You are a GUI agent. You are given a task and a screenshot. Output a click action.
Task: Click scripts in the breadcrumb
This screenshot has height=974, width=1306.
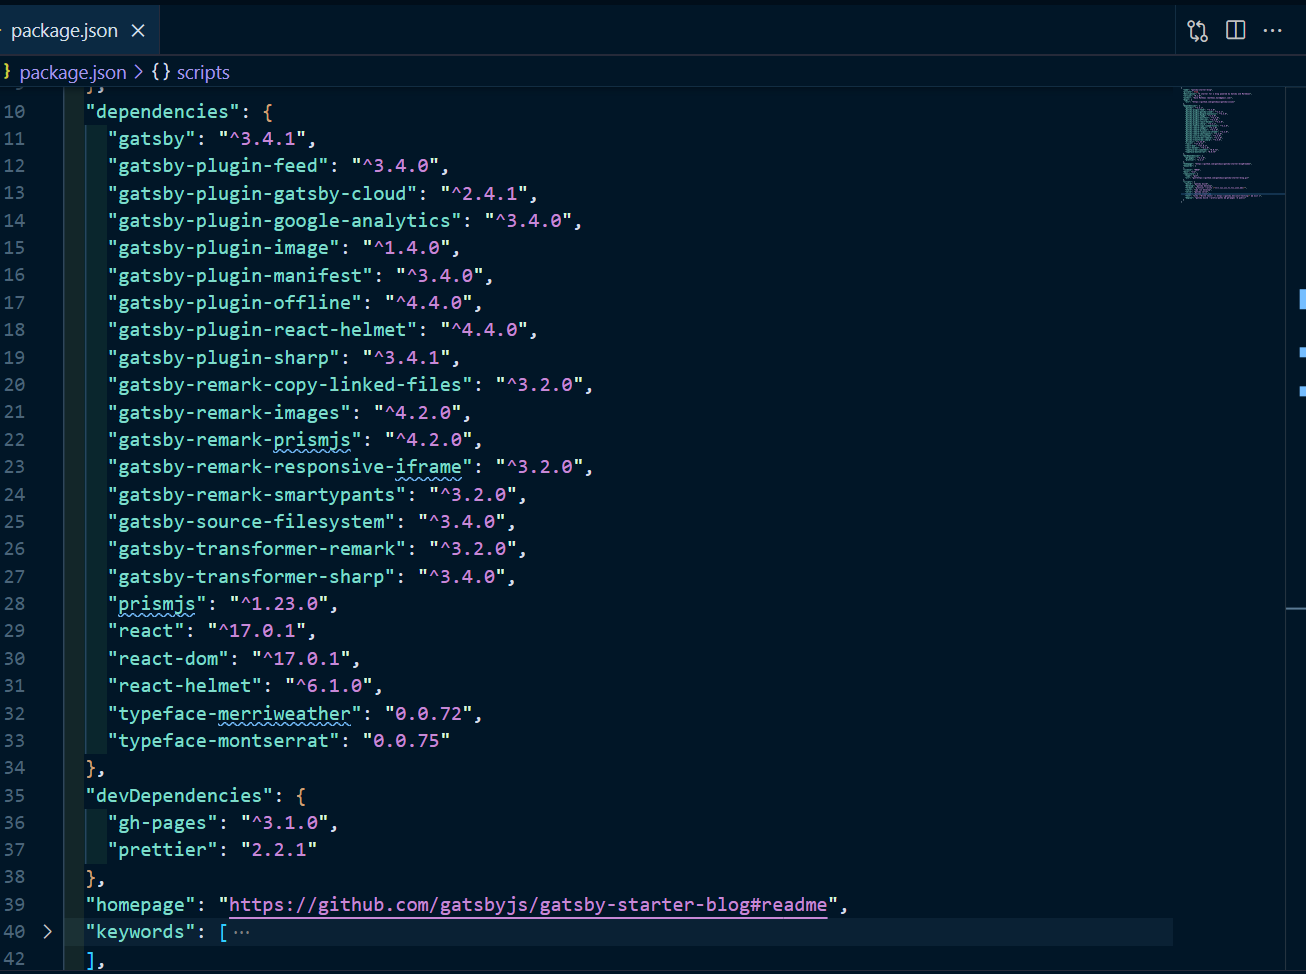pyautogui.click(x=203, y=73)
